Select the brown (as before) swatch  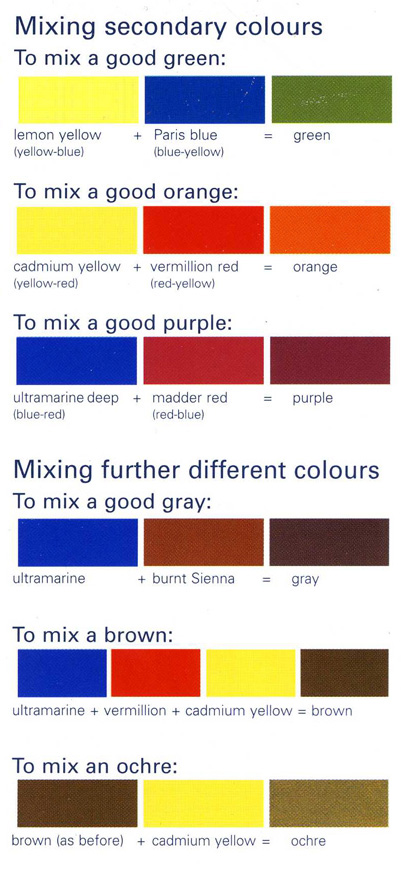click(77, 804)
